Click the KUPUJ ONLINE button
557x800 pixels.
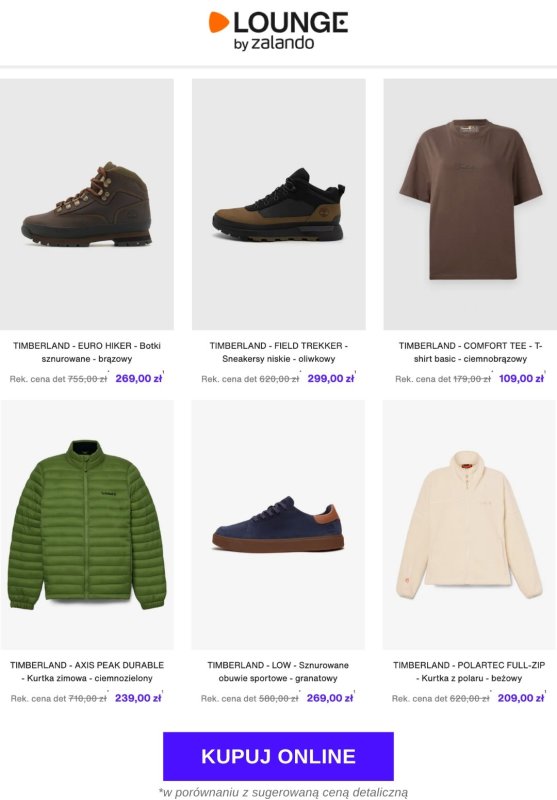coord(278,756)
